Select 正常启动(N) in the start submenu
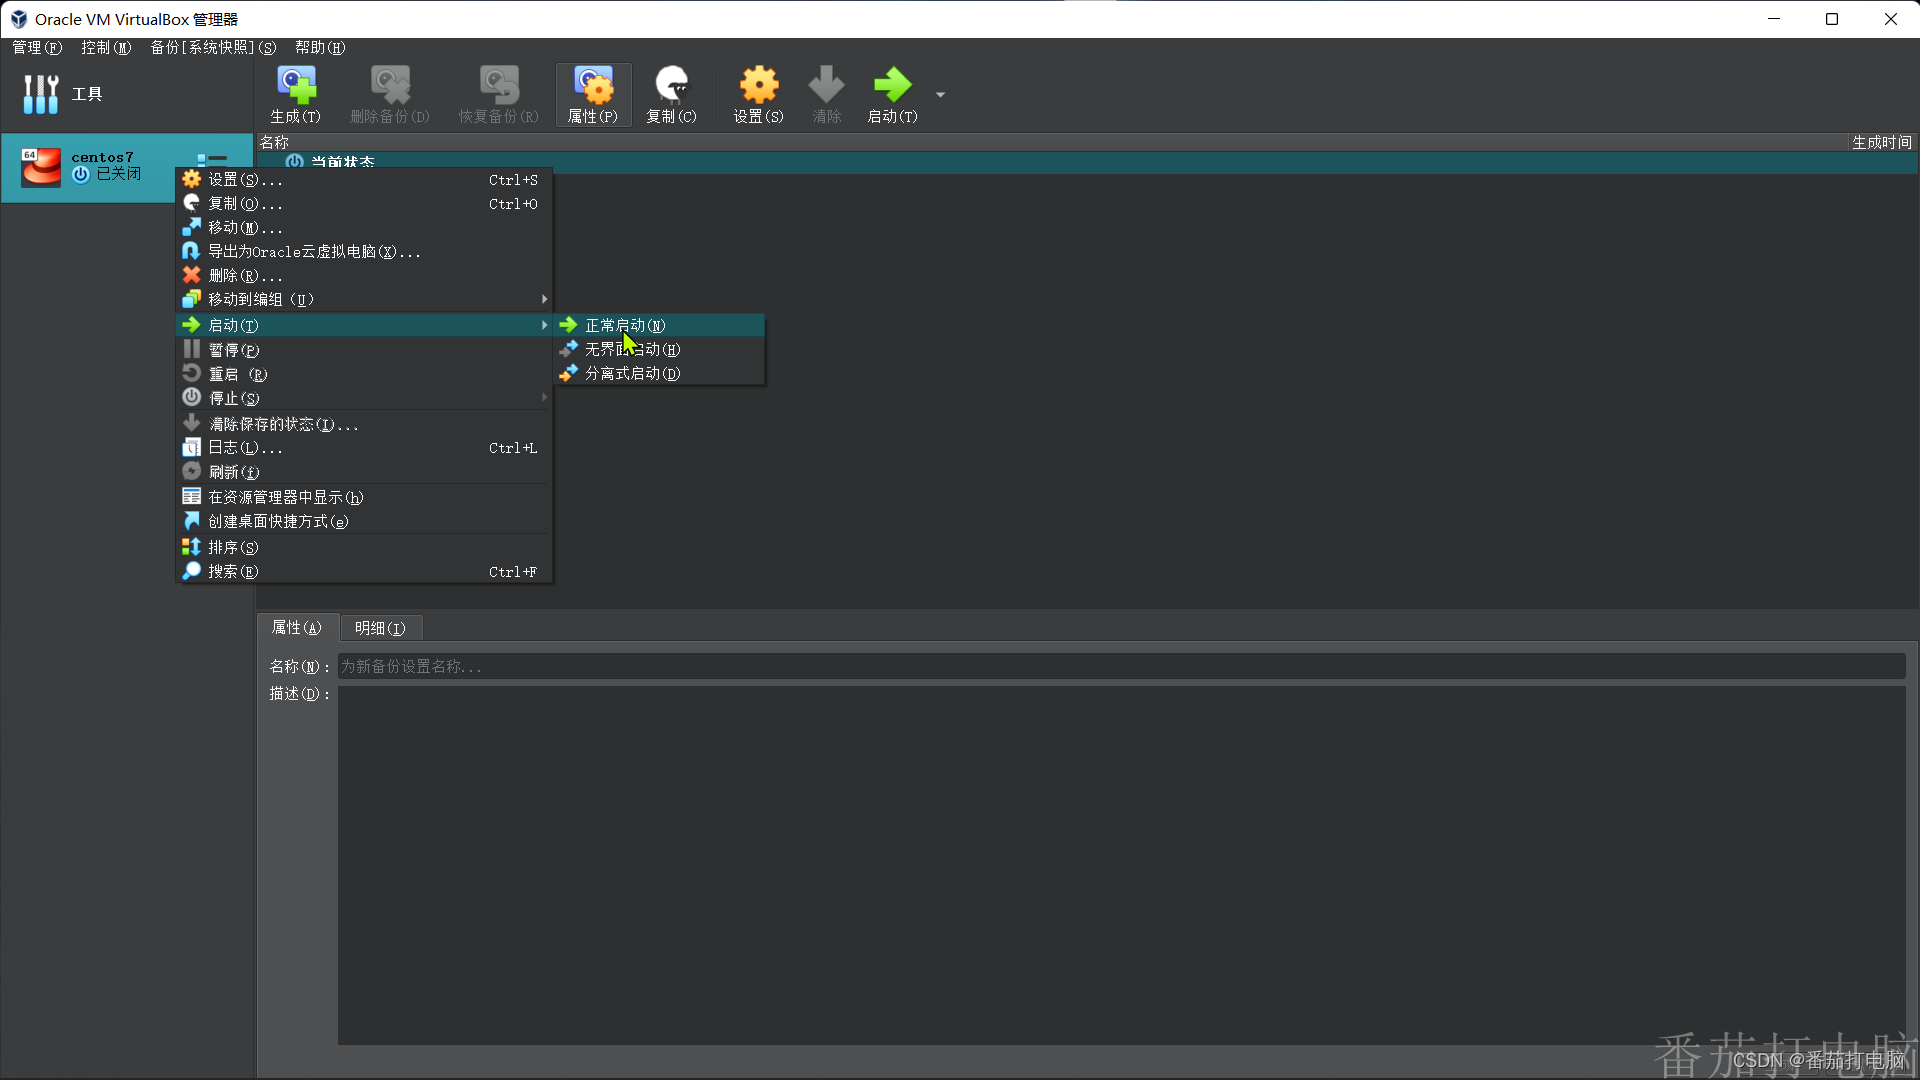 pyautogui.click(x=660, y=326)
